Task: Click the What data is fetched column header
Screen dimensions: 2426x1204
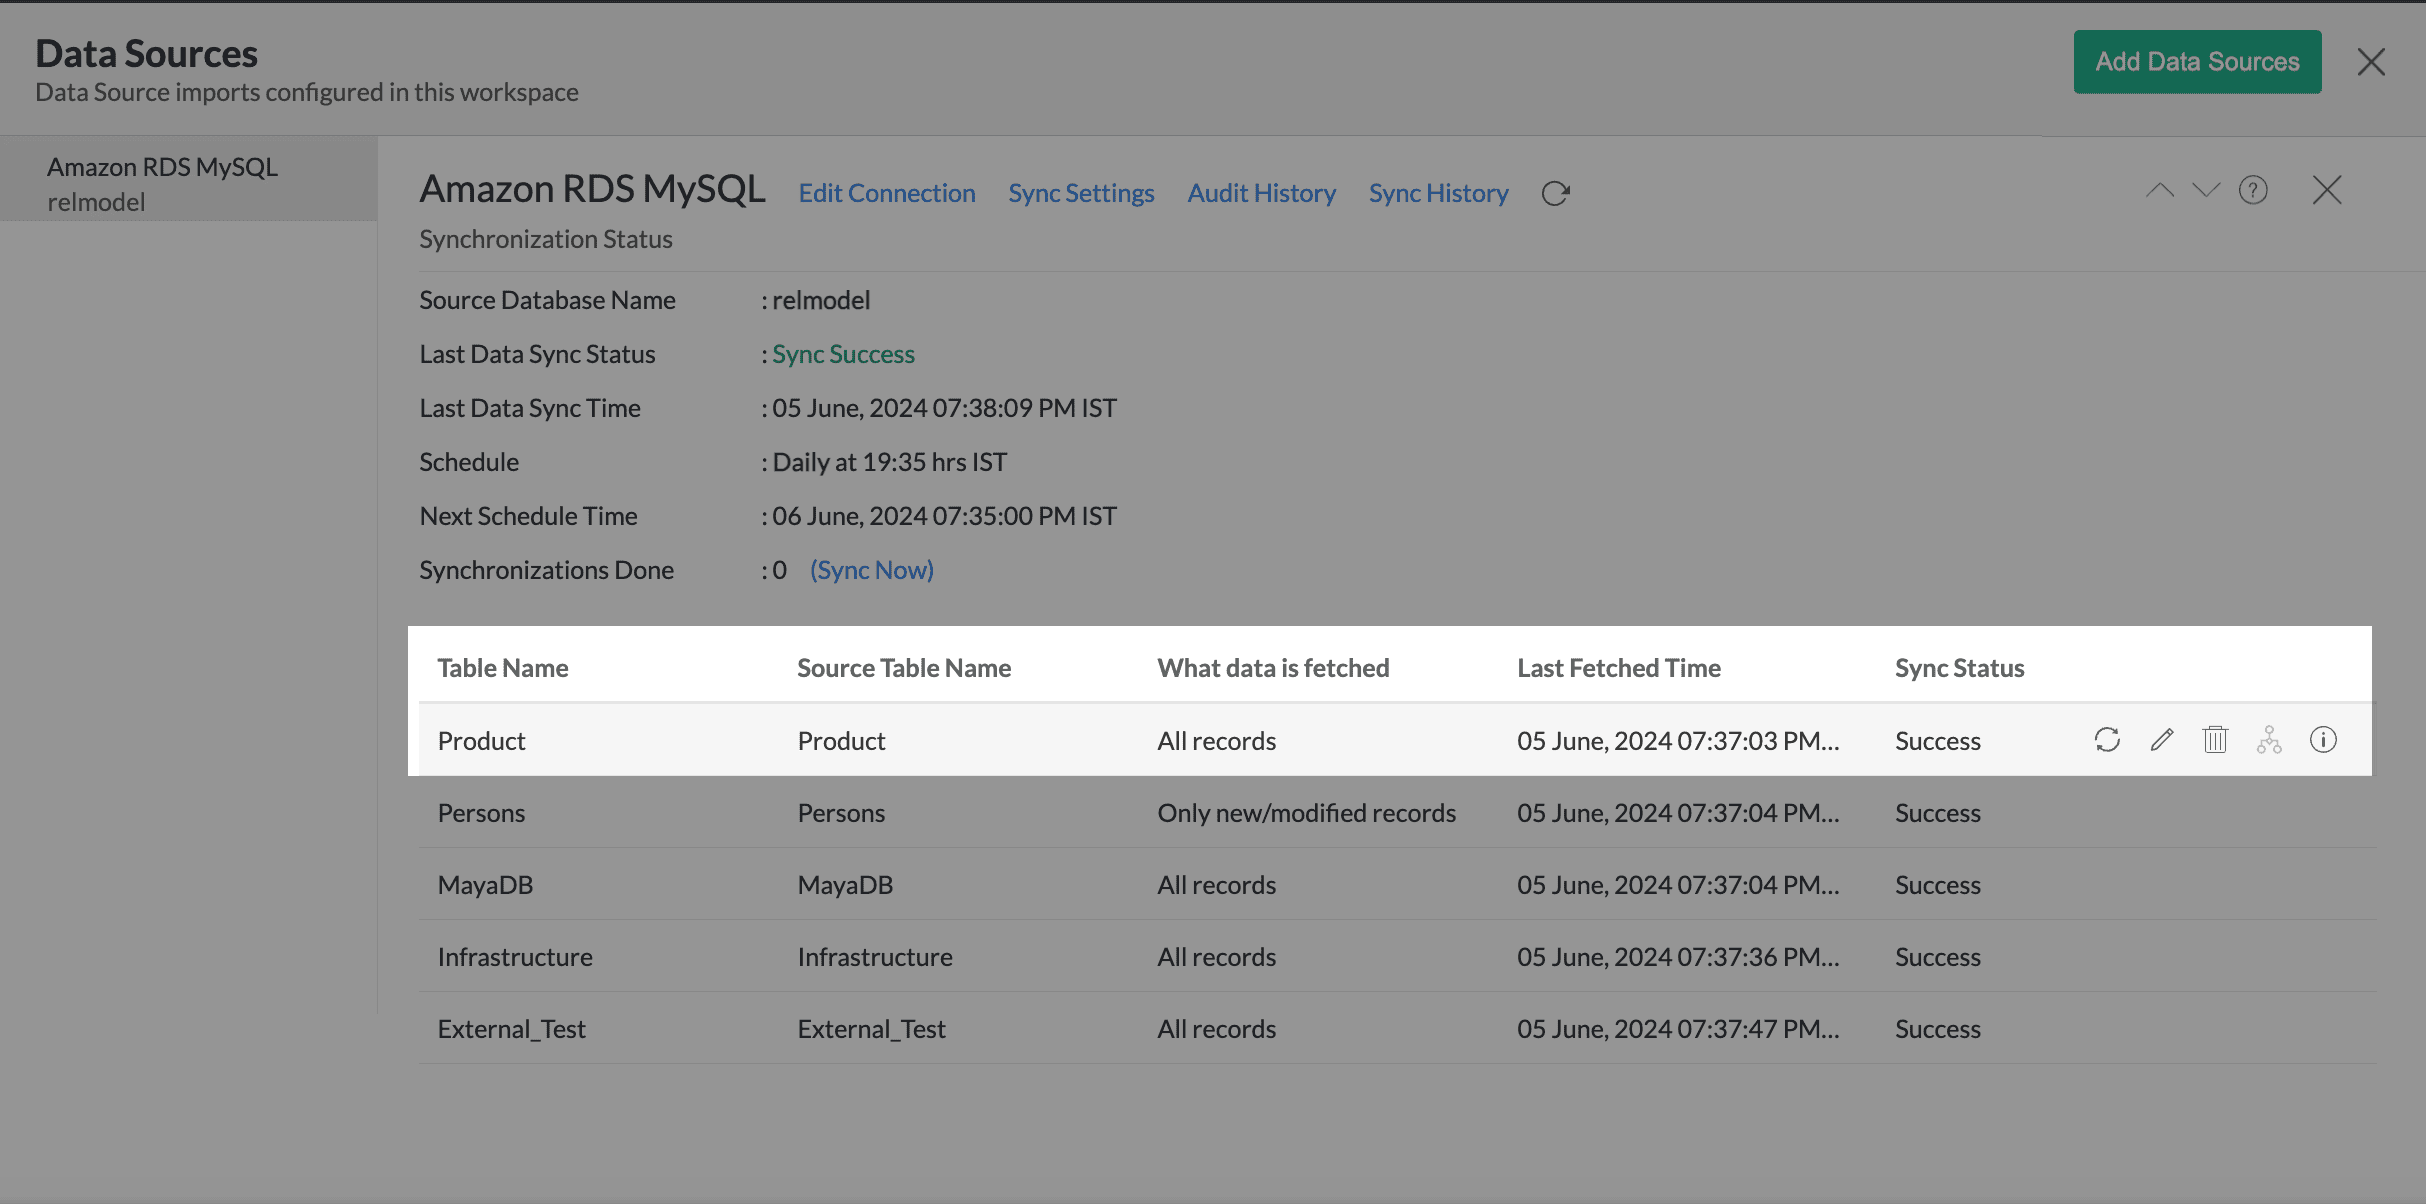Action: click(x=1273, y=668)
